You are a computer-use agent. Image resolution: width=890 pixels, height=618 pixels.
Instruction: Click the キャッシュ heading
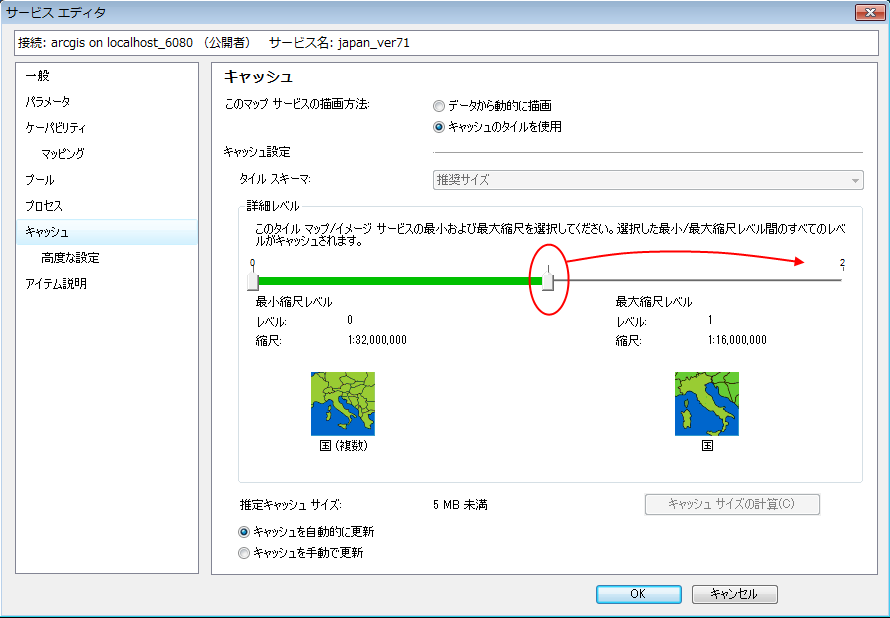[x=258, y=76]
